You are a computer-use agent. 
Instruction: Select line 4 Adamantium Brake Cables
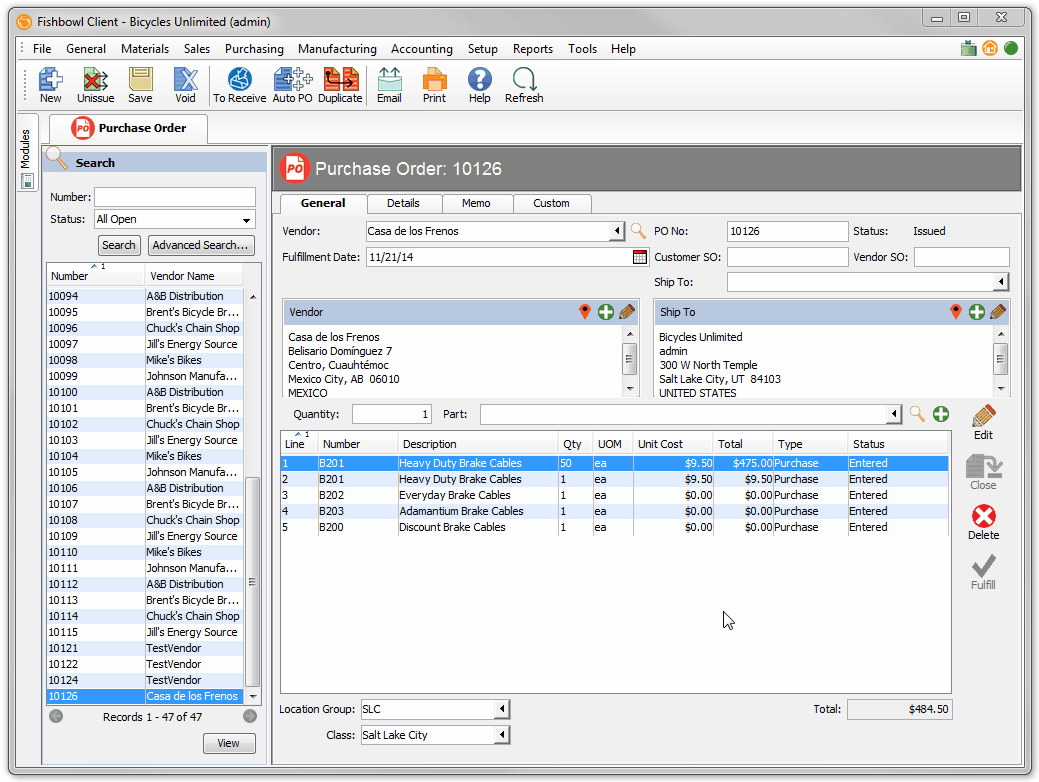pyautogui.click(x=615, y=511)
